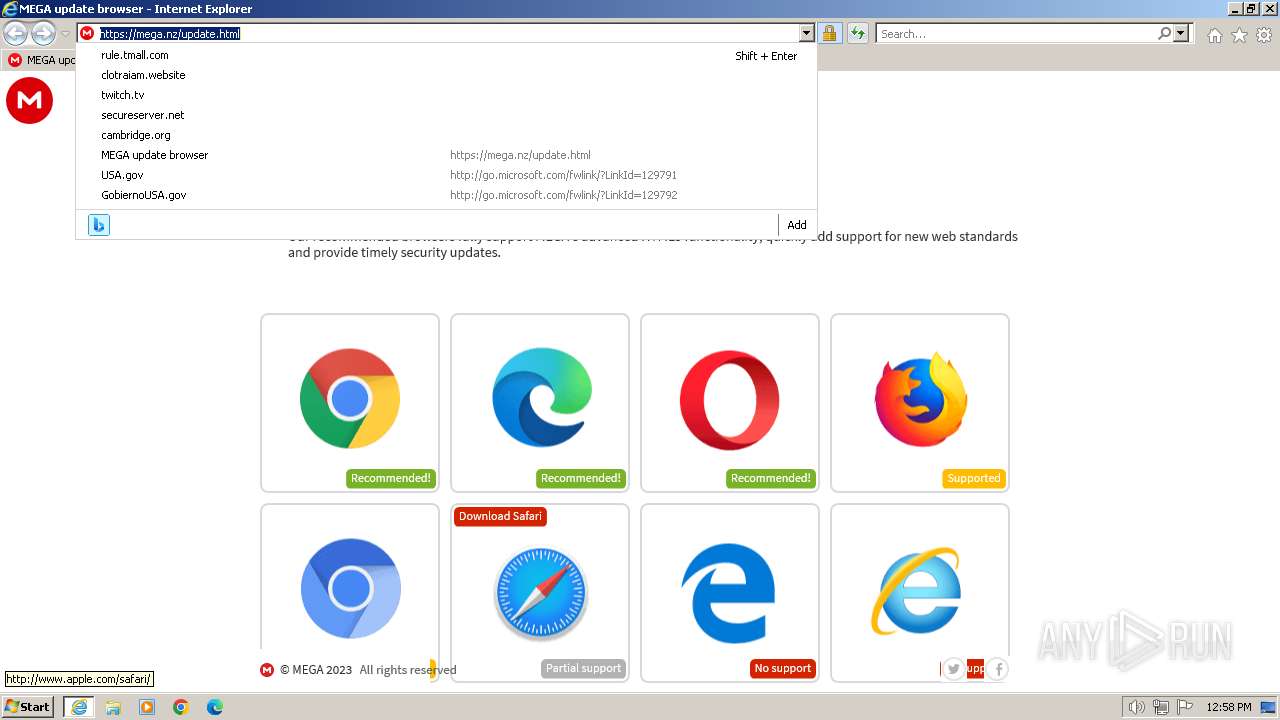
Task: Click the Opera browser card
Action: [x=730, y=403]
